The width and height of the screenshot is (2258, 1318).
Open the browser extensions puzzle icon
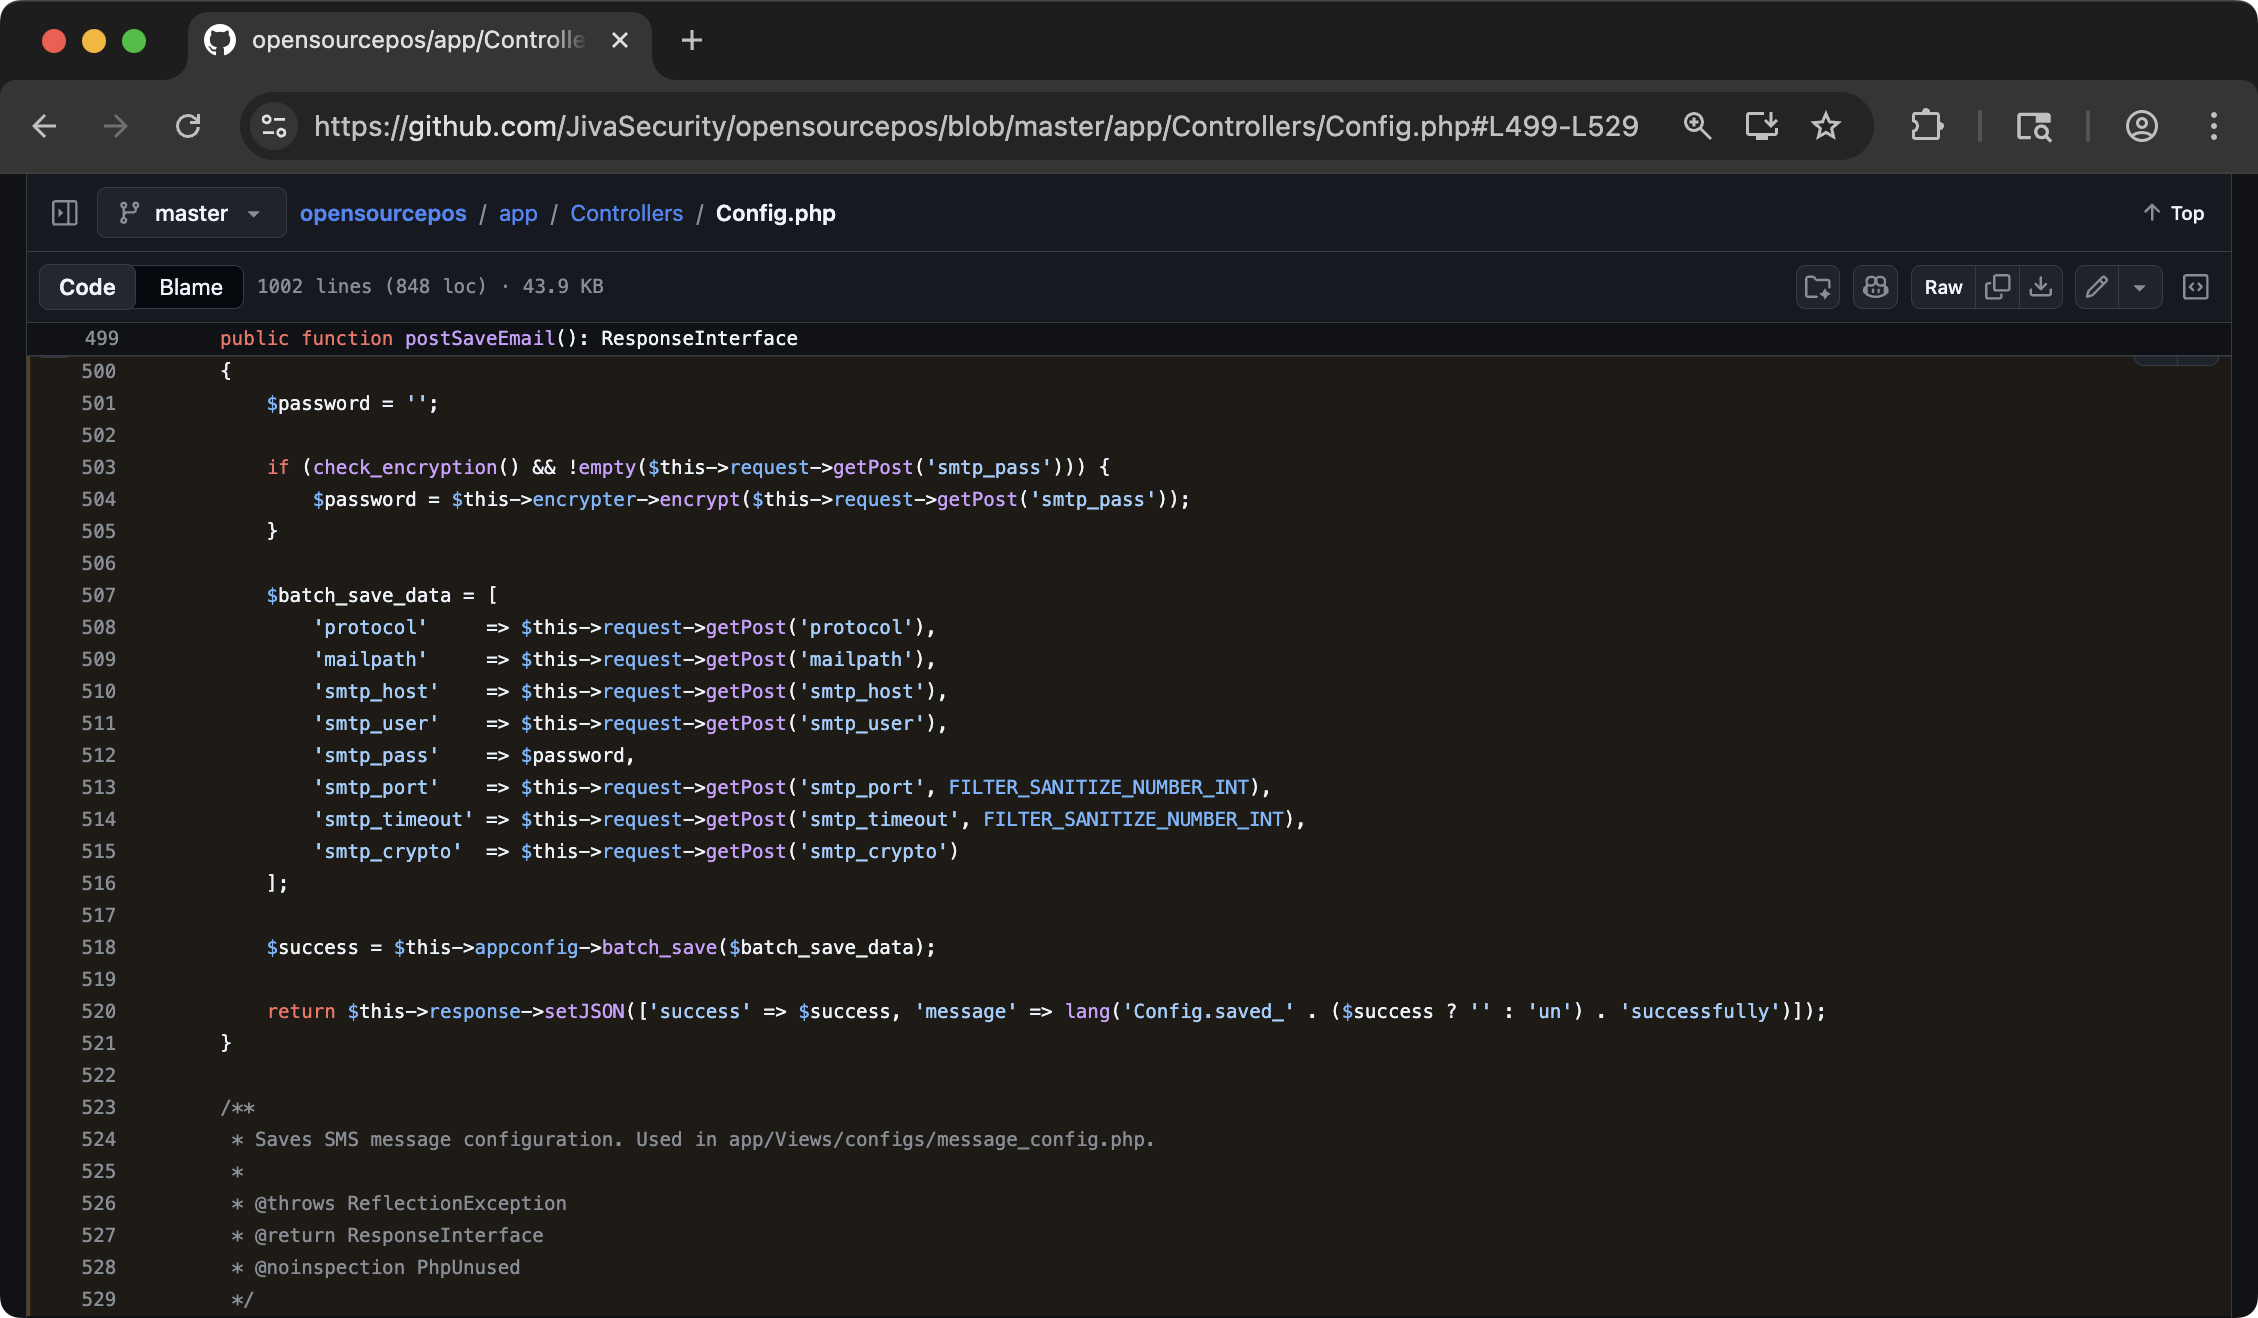pos(1927,126)
